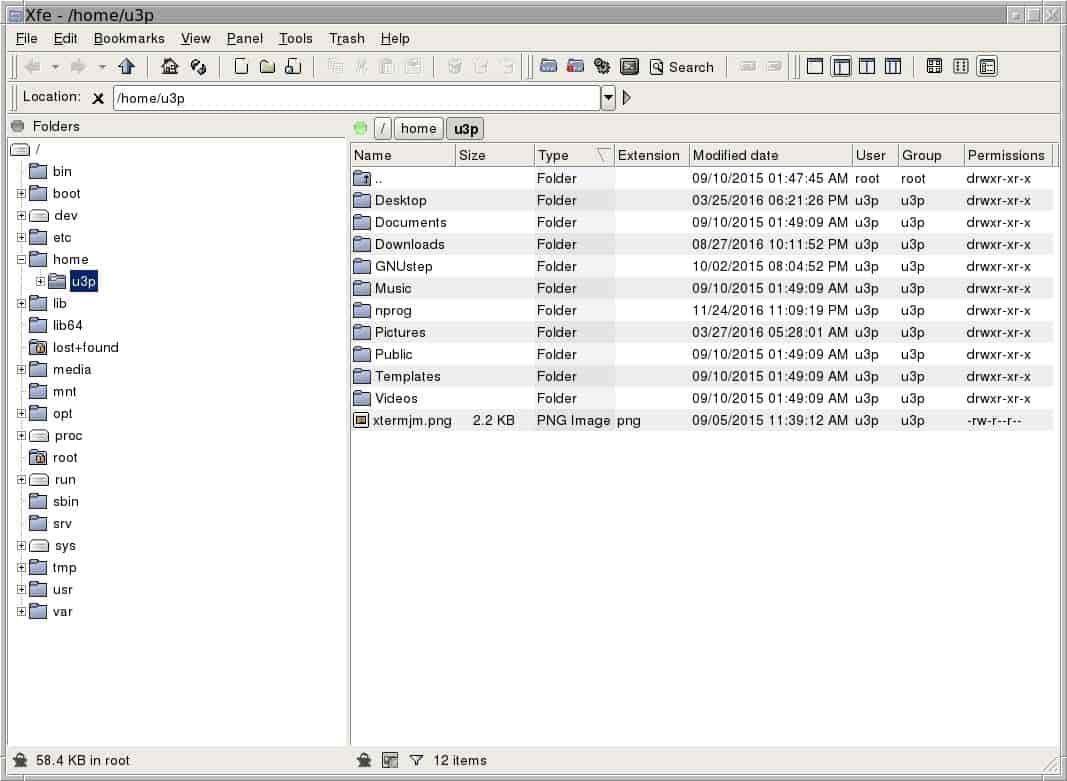Open a terminal with the toolbar icon

629,67
